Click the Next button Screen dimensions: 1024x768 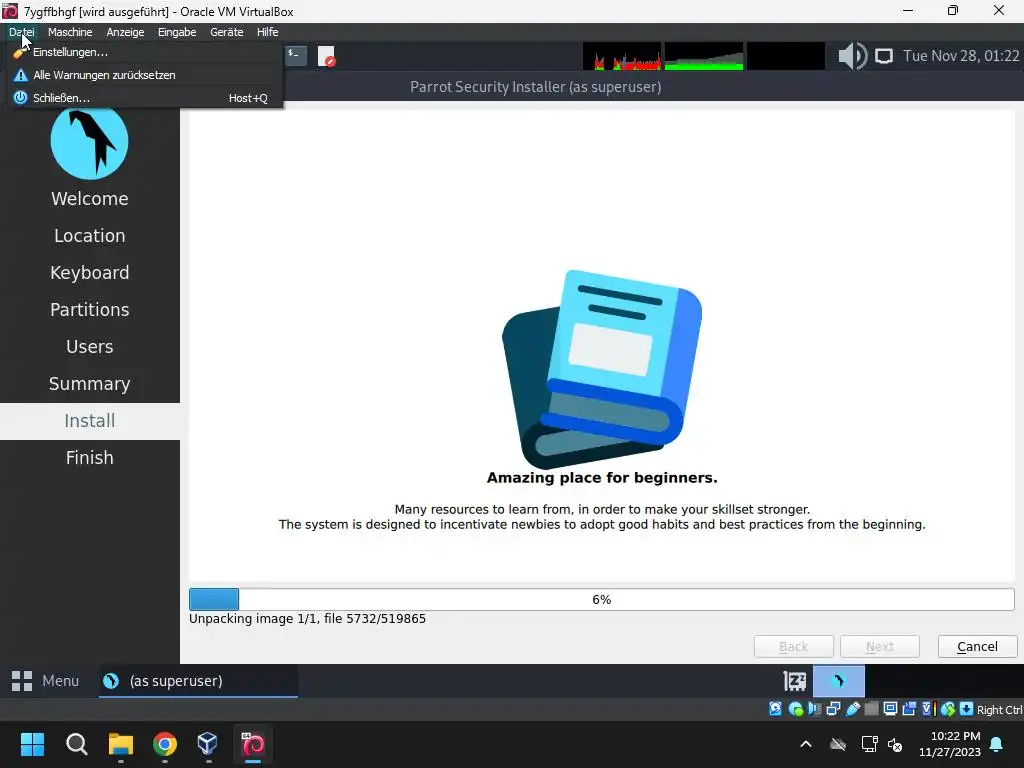(880, 647)
